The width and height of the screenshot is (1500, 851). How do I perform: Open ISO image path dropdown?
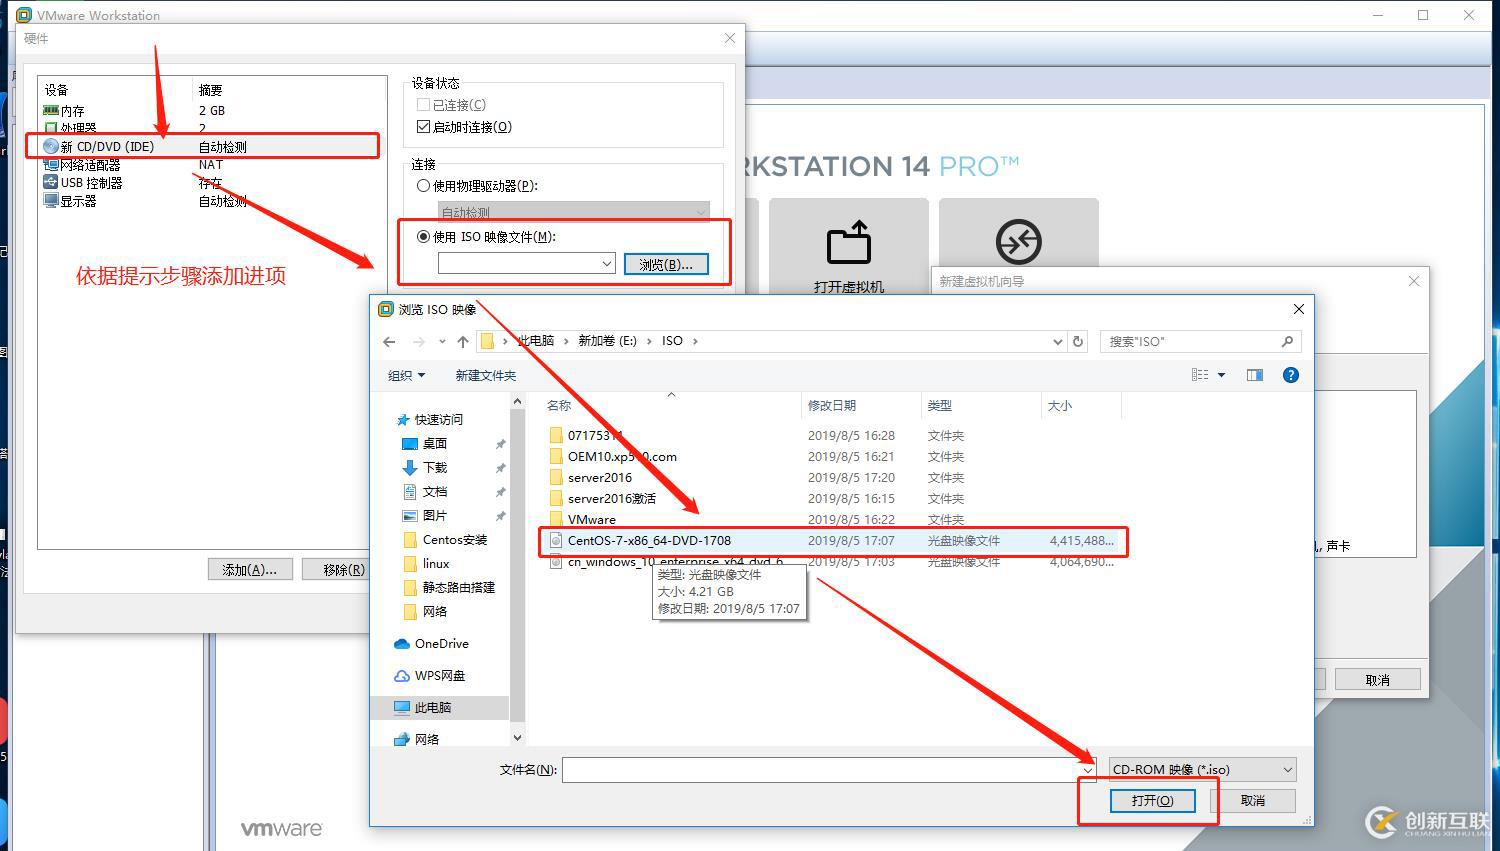(606, 264)
